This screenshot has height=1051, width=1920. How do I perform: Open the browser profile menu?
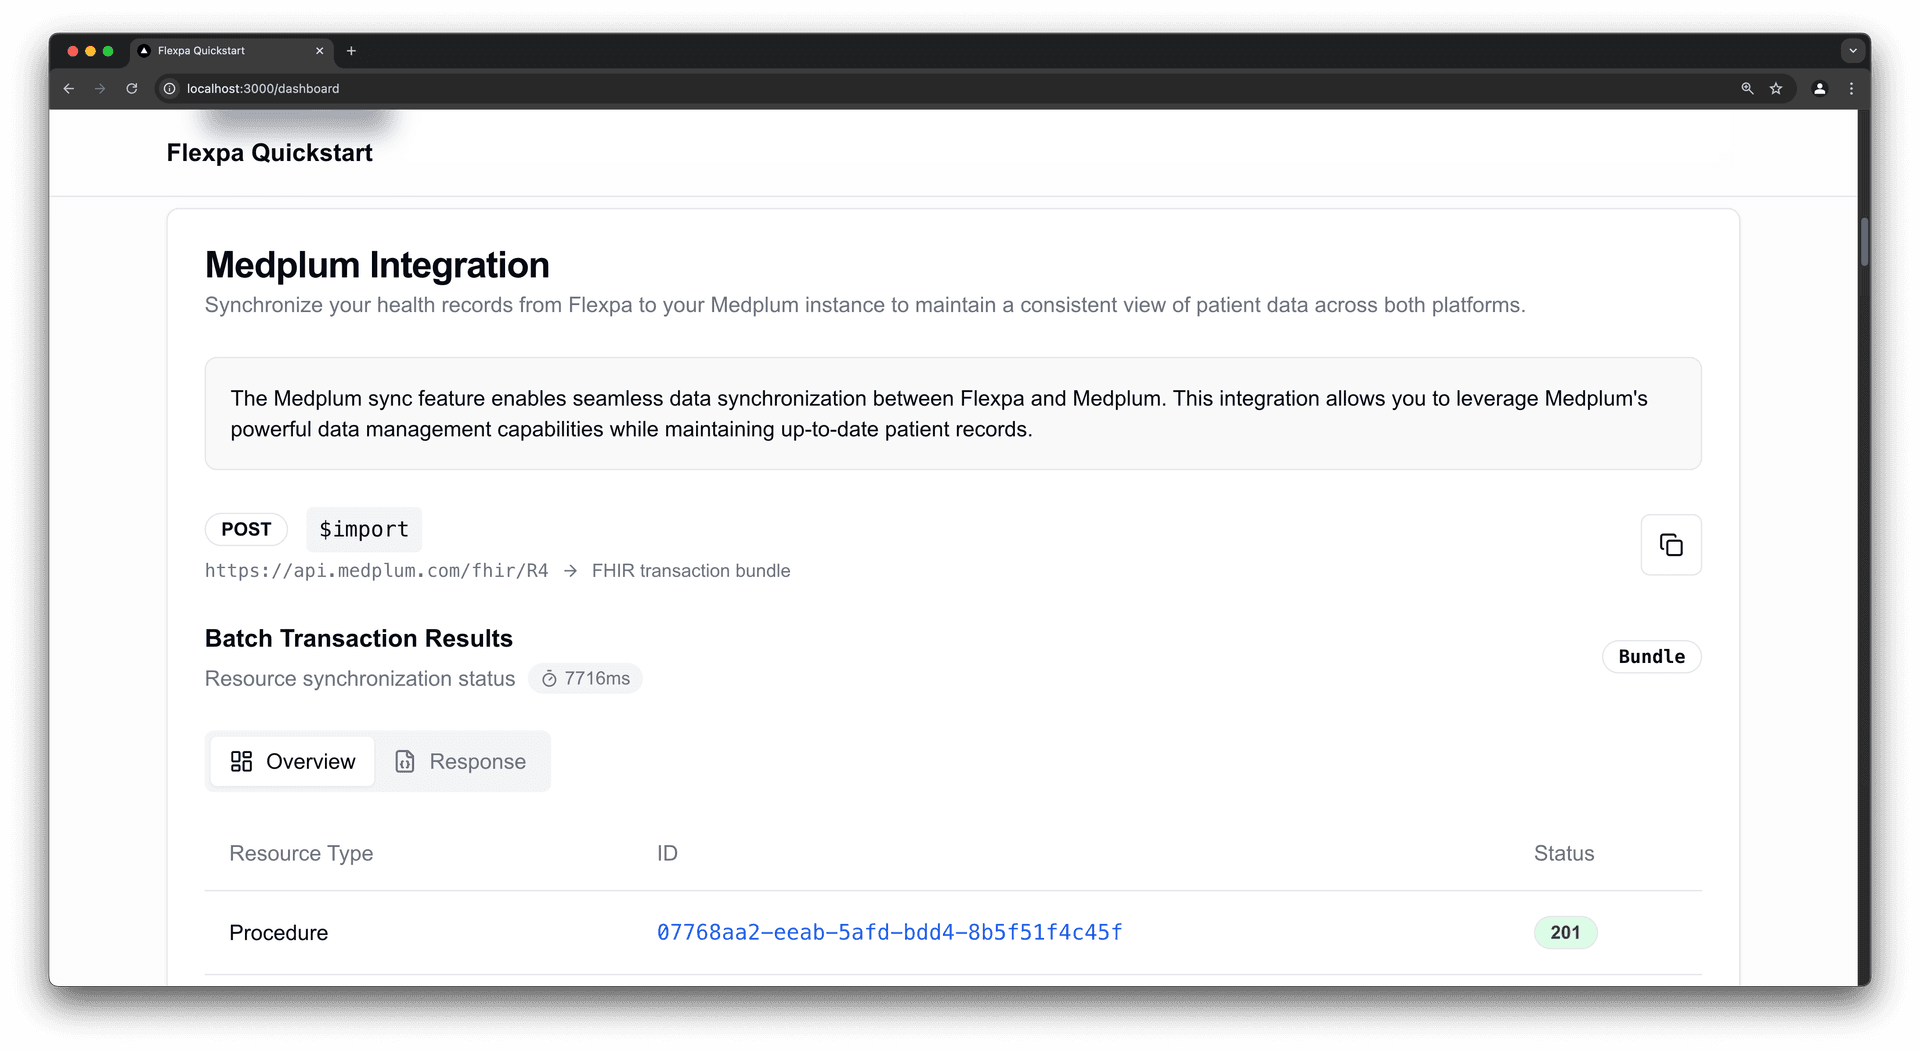click(x=1820, y=89)
